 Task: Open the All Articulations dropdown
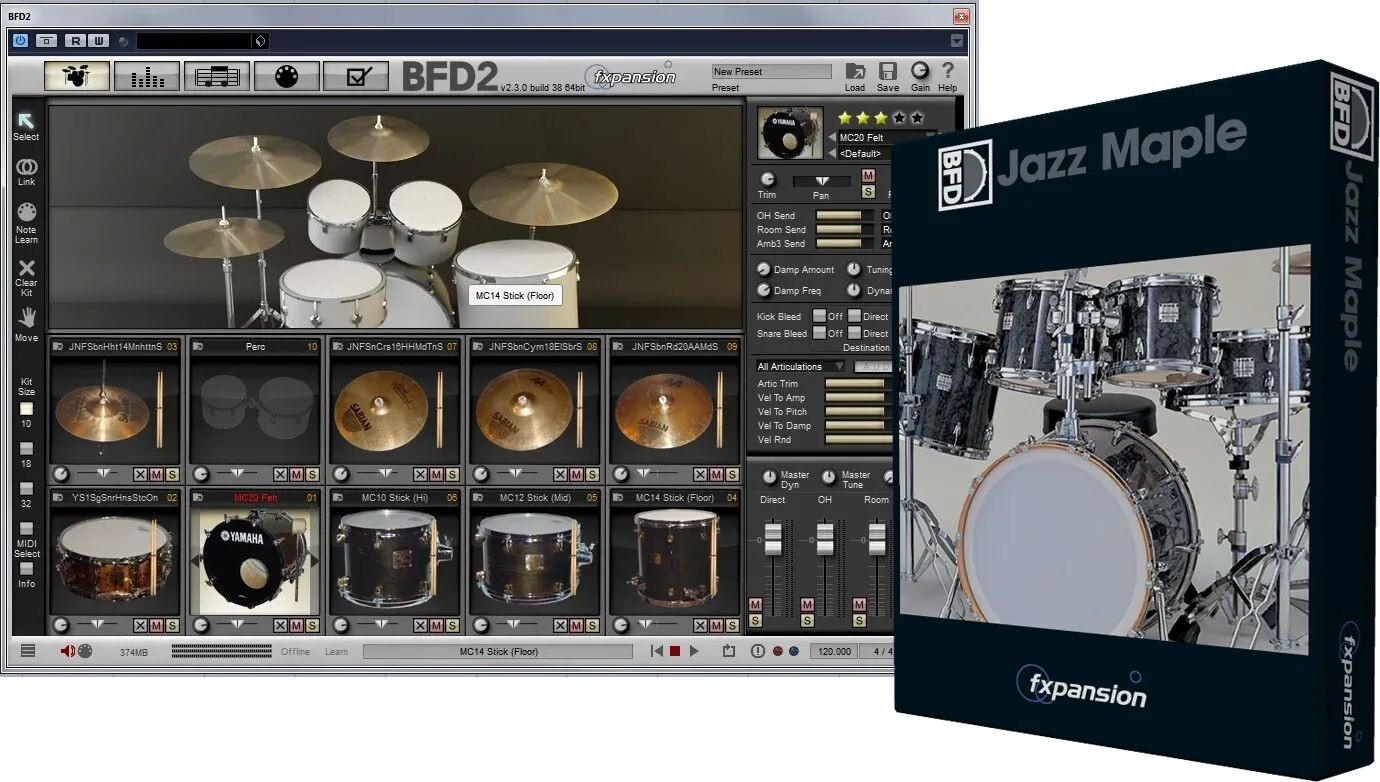pyautogui.click(x=801, y=366)
